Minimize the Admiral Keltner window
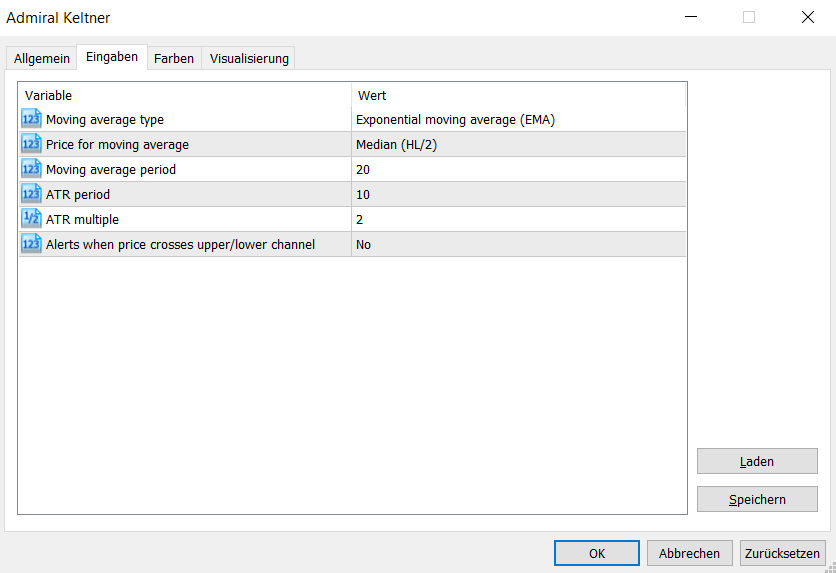 [691, 17]
